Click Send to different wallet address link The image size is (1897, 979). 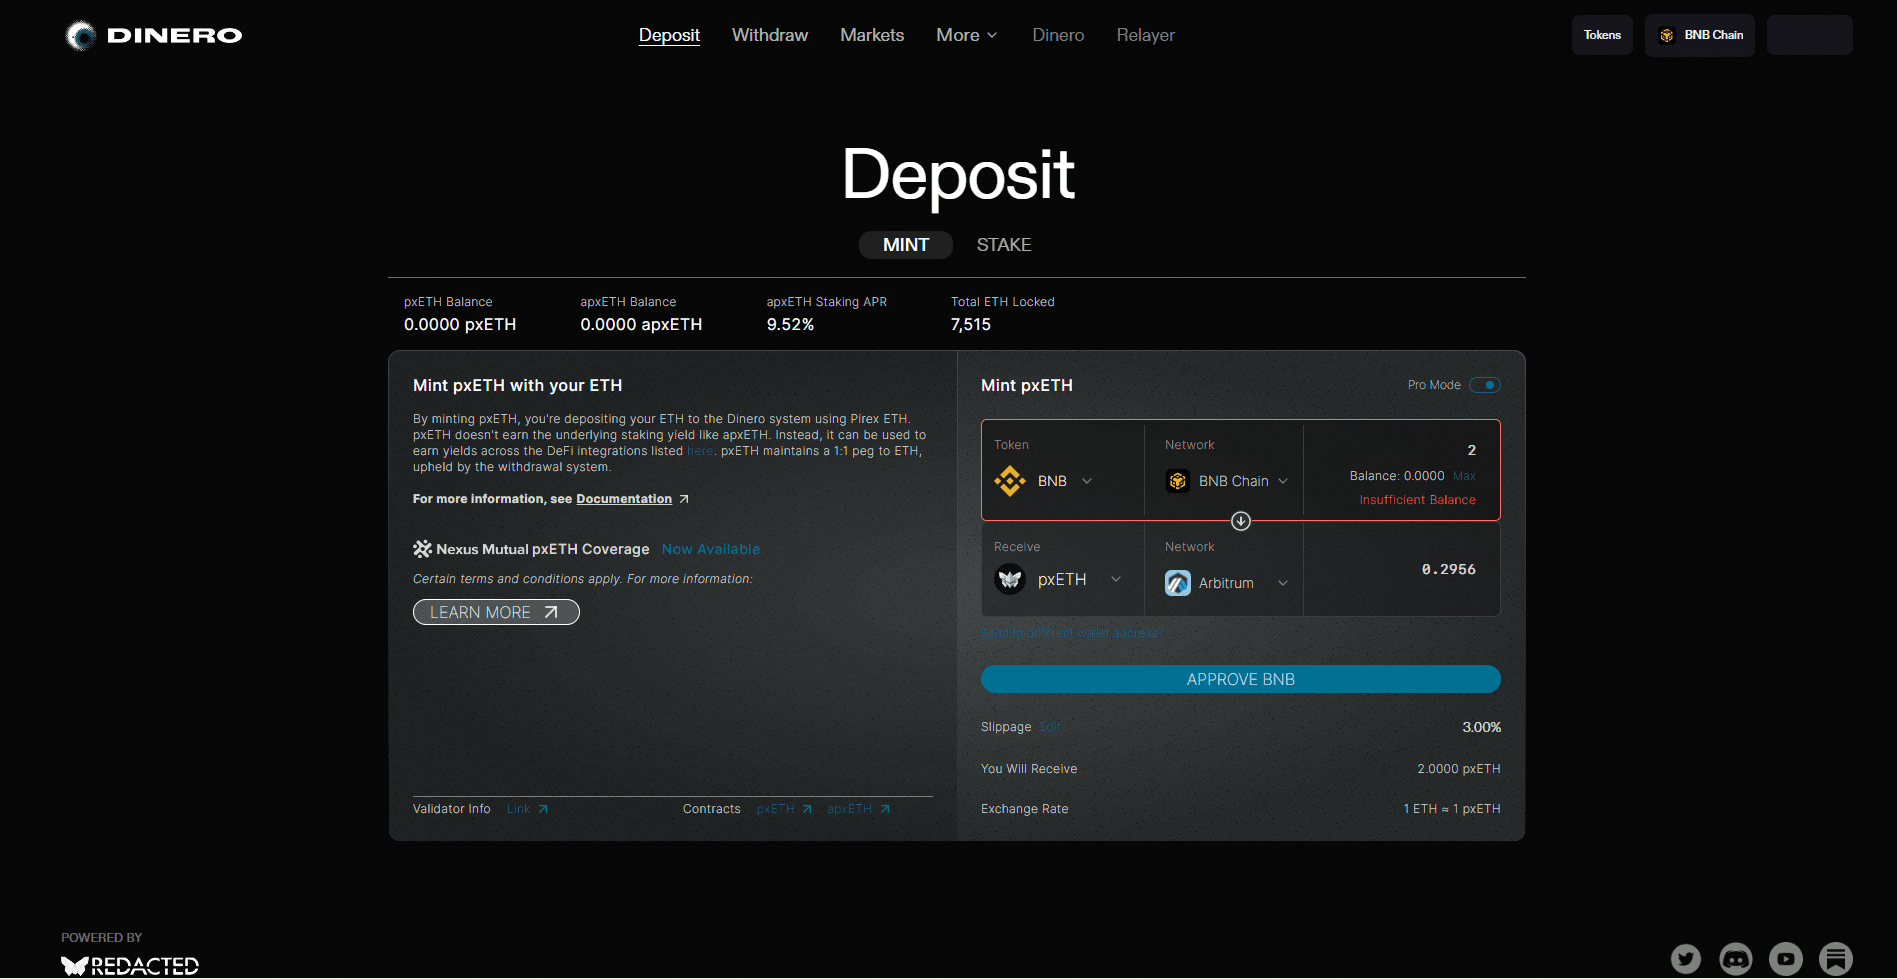(x=1072, y=633)
